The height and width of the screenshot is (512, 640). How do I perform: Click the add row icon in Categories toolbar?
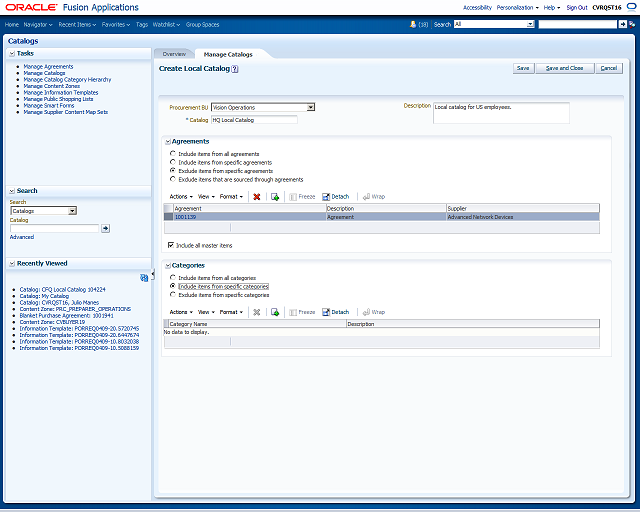pyautogui.click(x=275, y=312)
